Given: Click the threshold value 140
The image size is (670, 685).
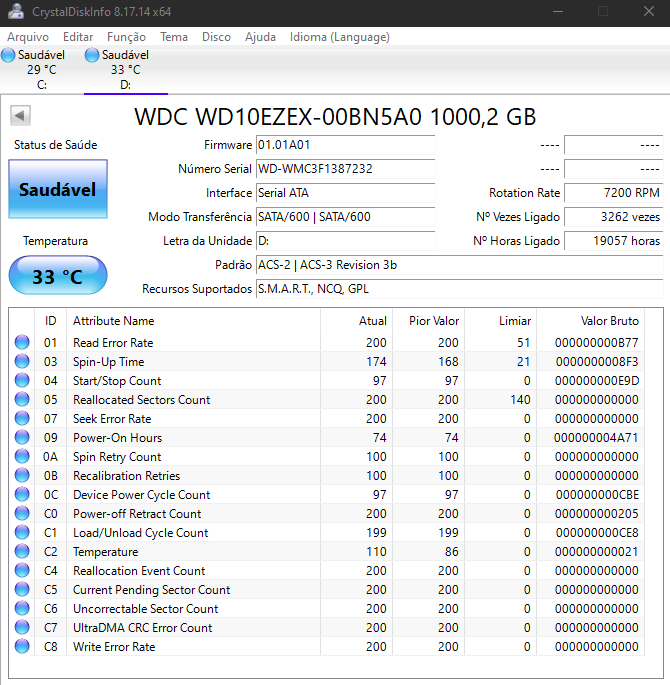Looking at the screenshot, I should click(x=520, y=399).
